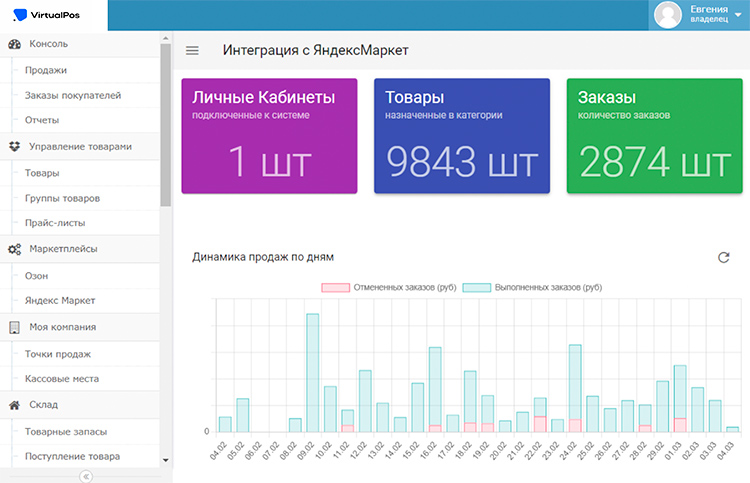
Task: Open Поступление товара item
Action: 73,457
